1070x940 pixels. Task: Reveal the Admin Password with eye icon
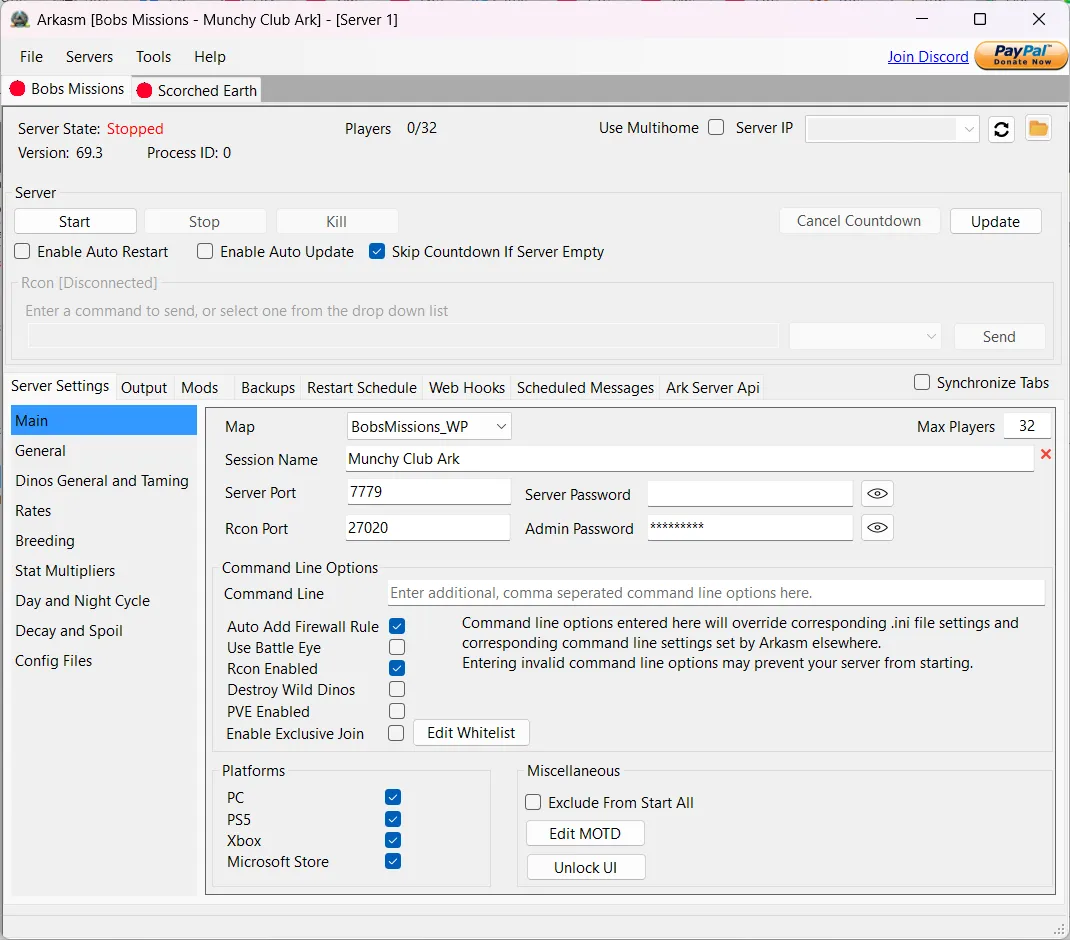877,528
